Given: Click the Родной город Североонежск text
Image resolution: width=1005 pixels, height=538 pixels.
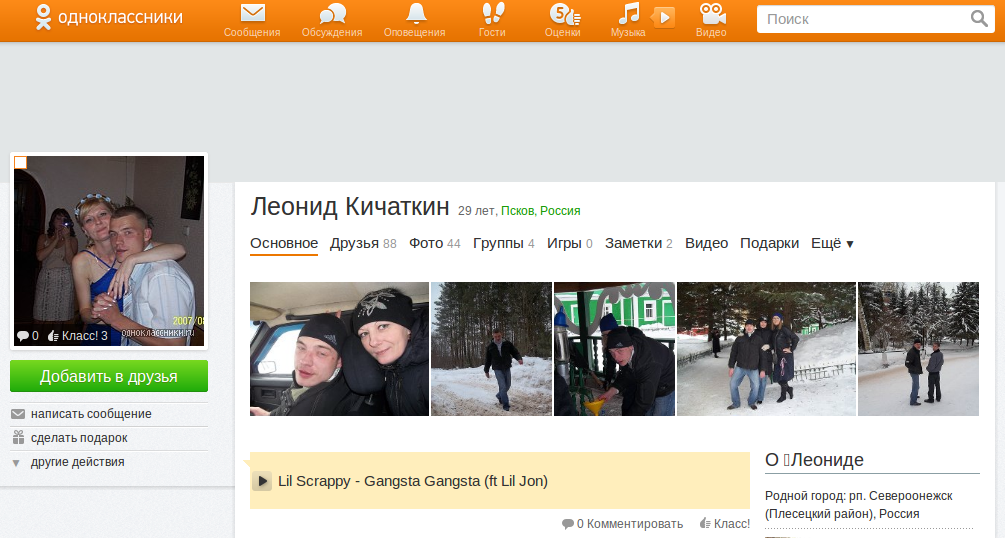Looking at the screenshot, I should [x=859, y=505].
